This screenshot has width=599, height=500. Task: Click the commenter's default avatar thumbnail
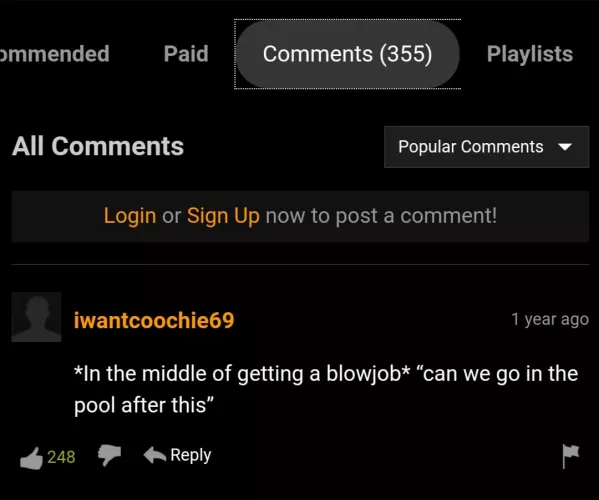(36, 317)
